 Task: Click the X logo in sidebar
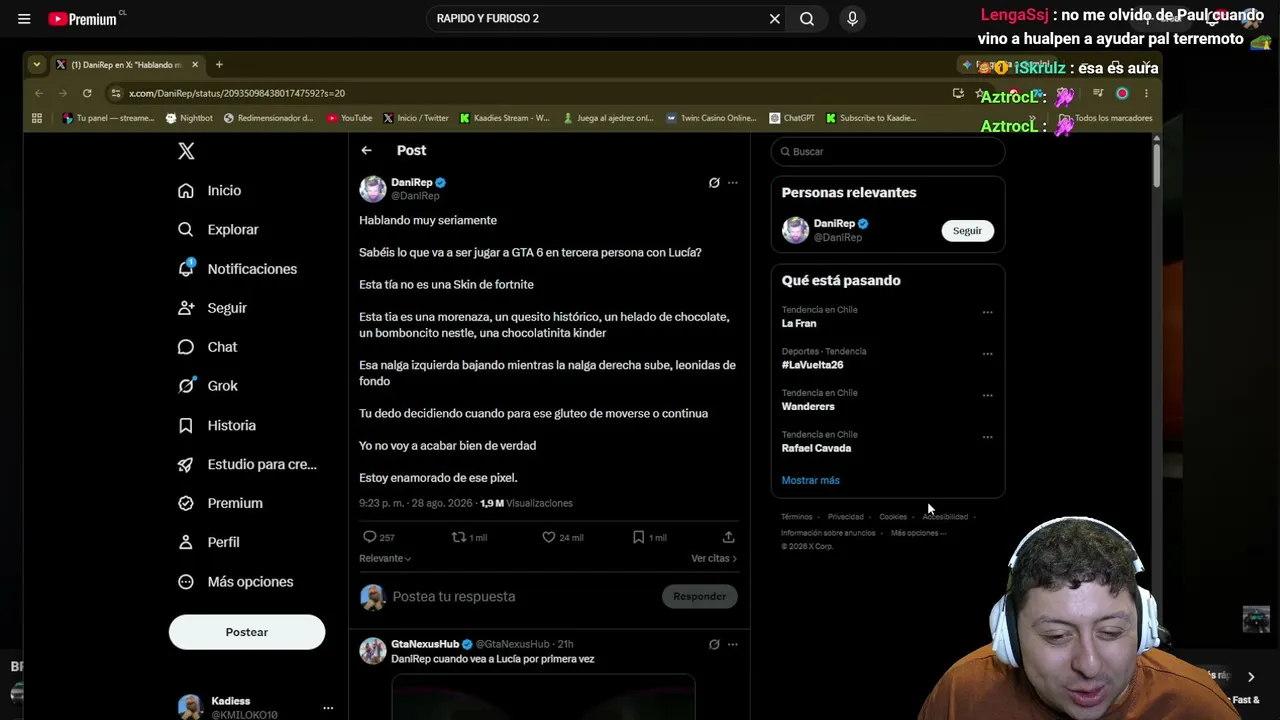[186, 151]
